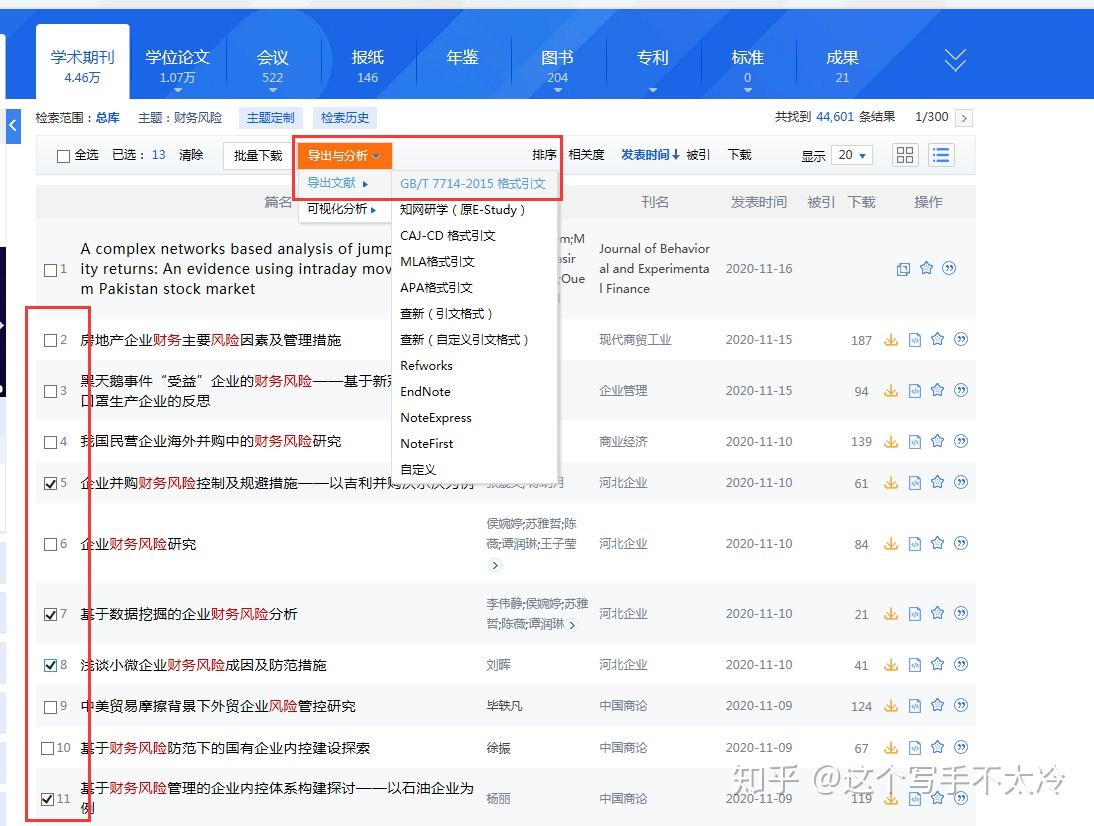Toggle the 全选 select-all checkbox
1094x826 pixels.
pos(63,156)
